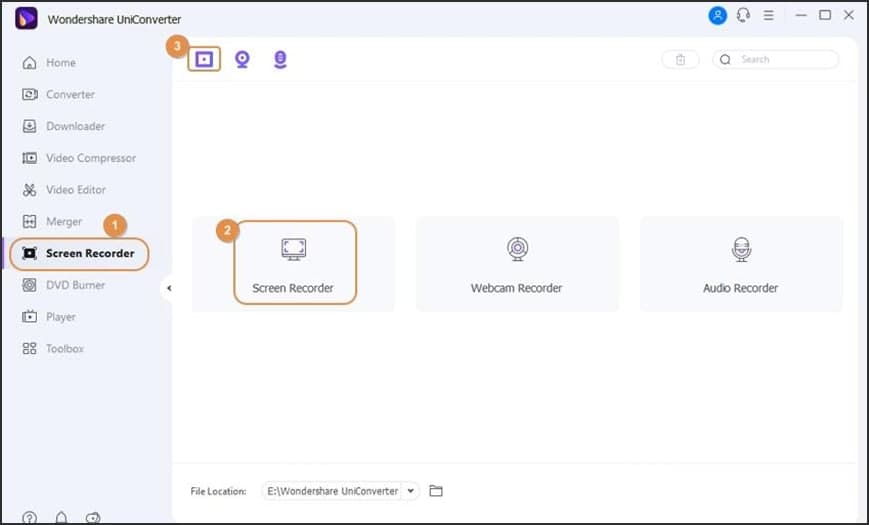Image resolution: width=869 pixels, height=525 pixels.
Task: Click into the Search field
Action: [x=776, y=59]
